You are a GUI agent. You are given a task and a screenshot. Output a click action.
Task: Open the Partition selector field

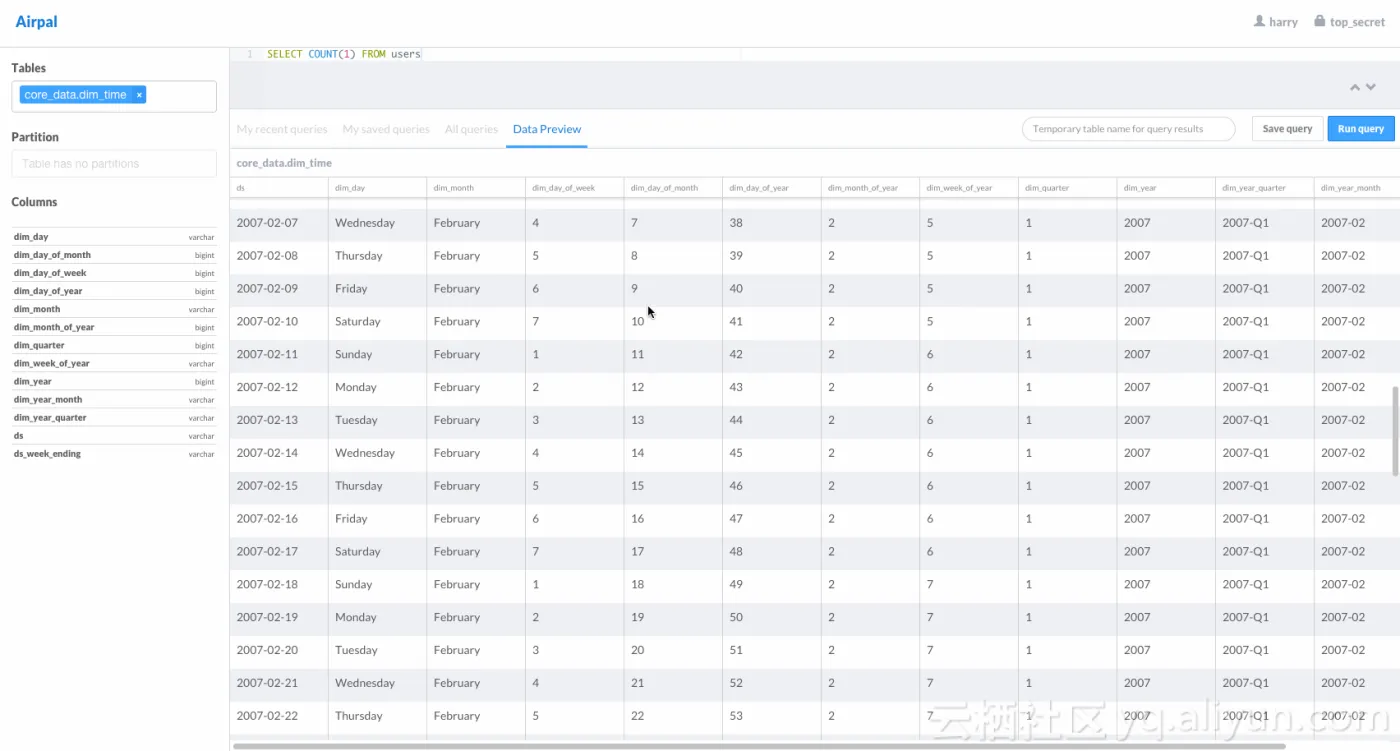(114, 164)
